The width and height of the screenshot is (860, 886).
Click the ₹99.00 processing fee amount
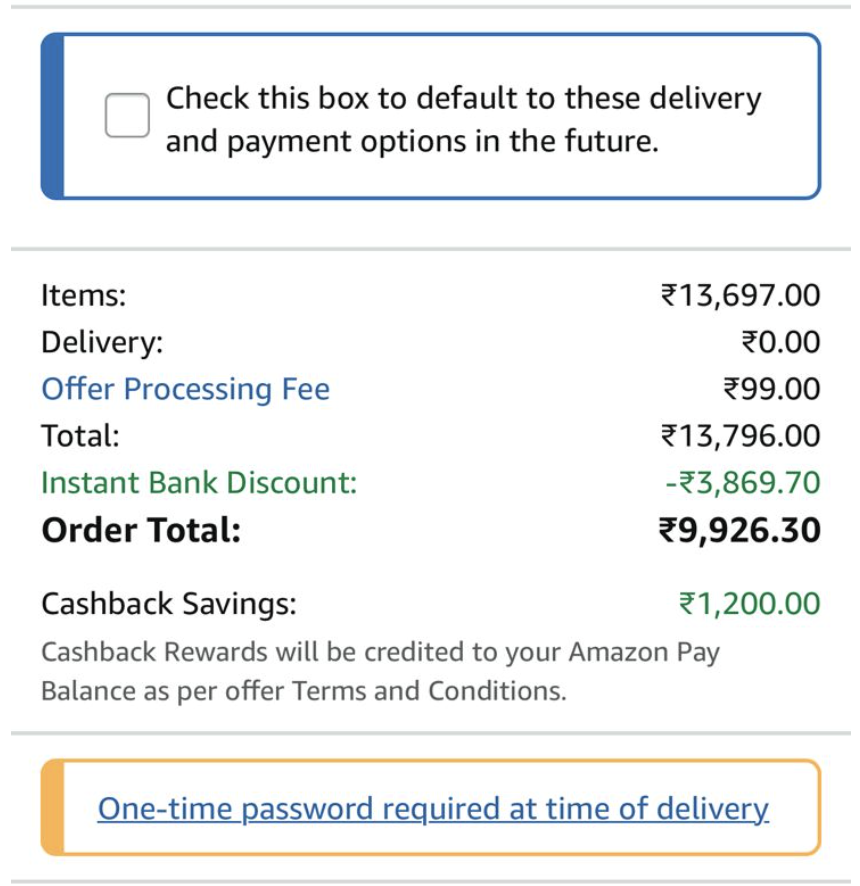(x=771, y=389)
